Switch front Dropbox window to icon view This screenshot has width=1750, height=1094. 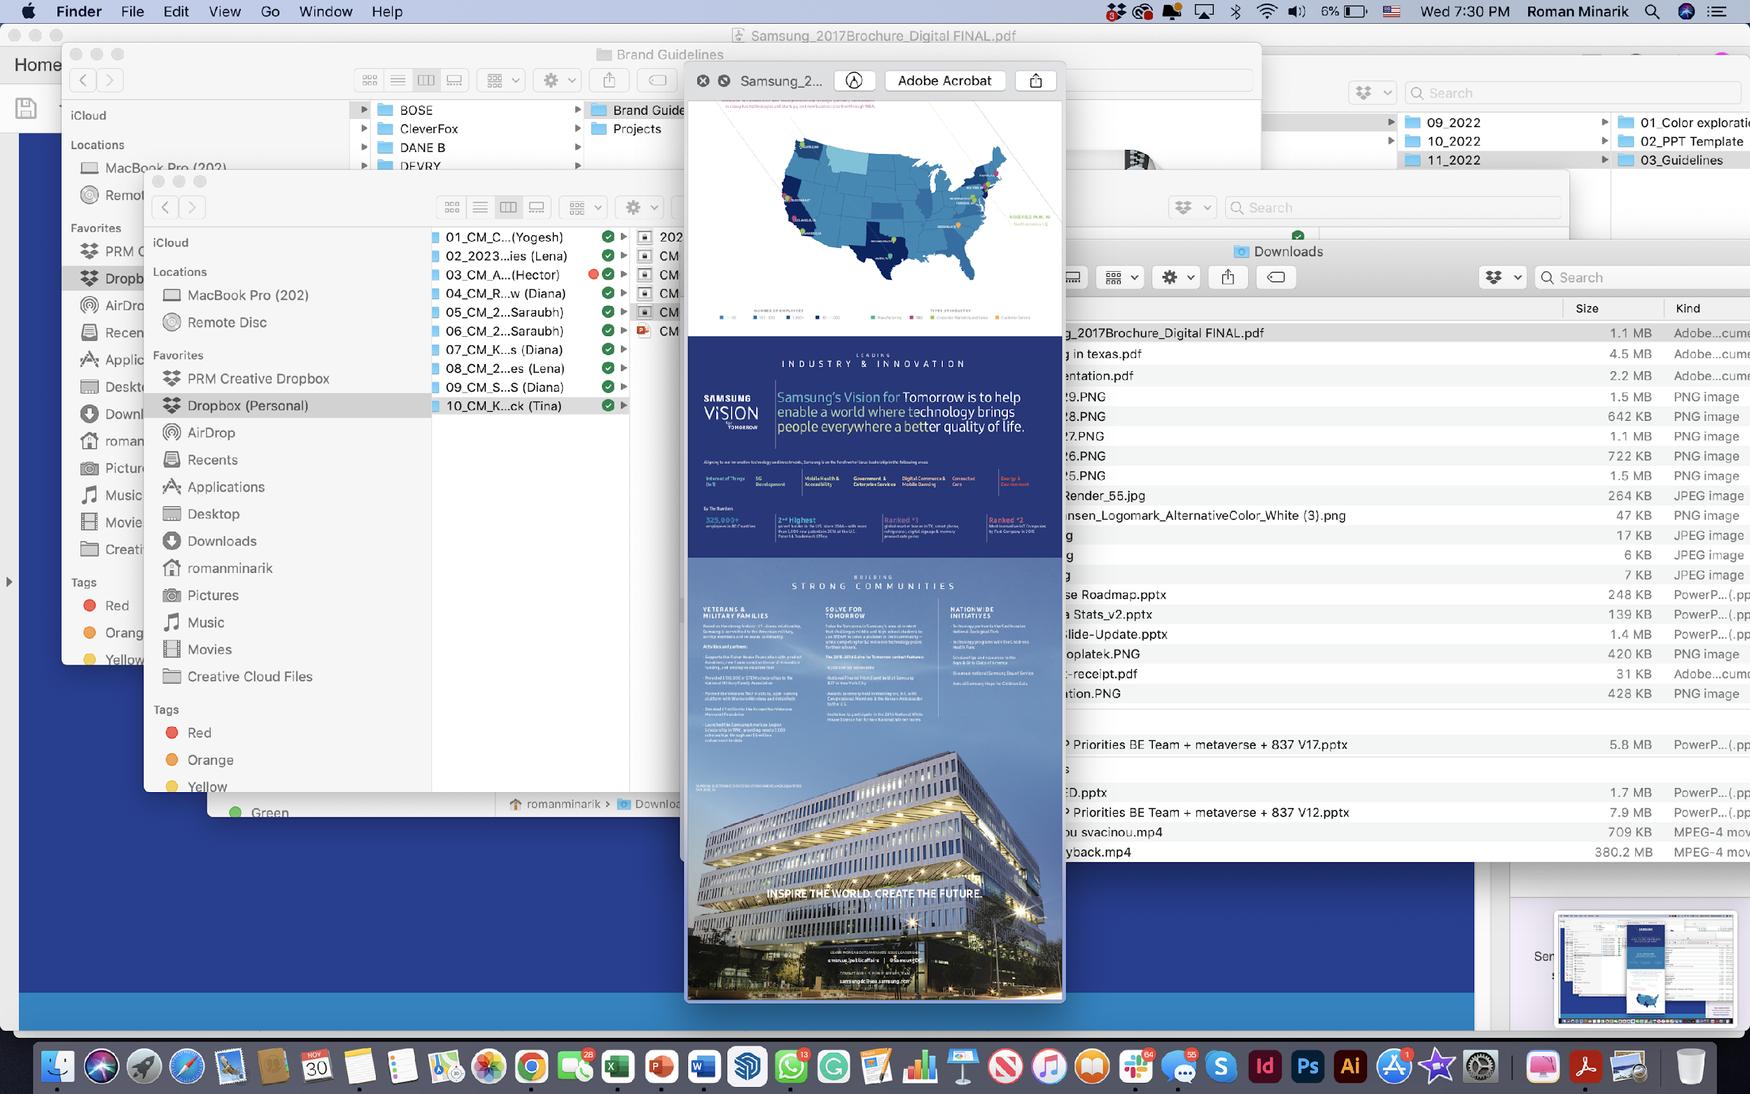point(452,207)
